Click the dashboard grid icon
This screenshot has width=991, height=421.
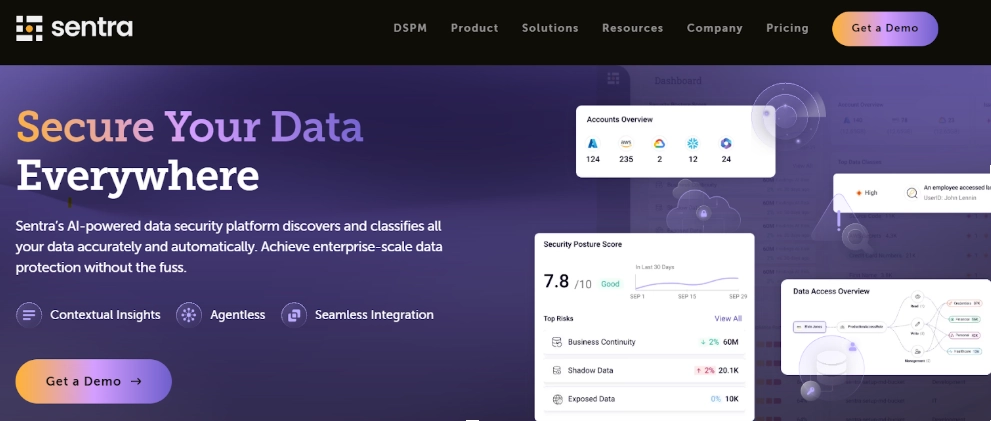(613, 78)
